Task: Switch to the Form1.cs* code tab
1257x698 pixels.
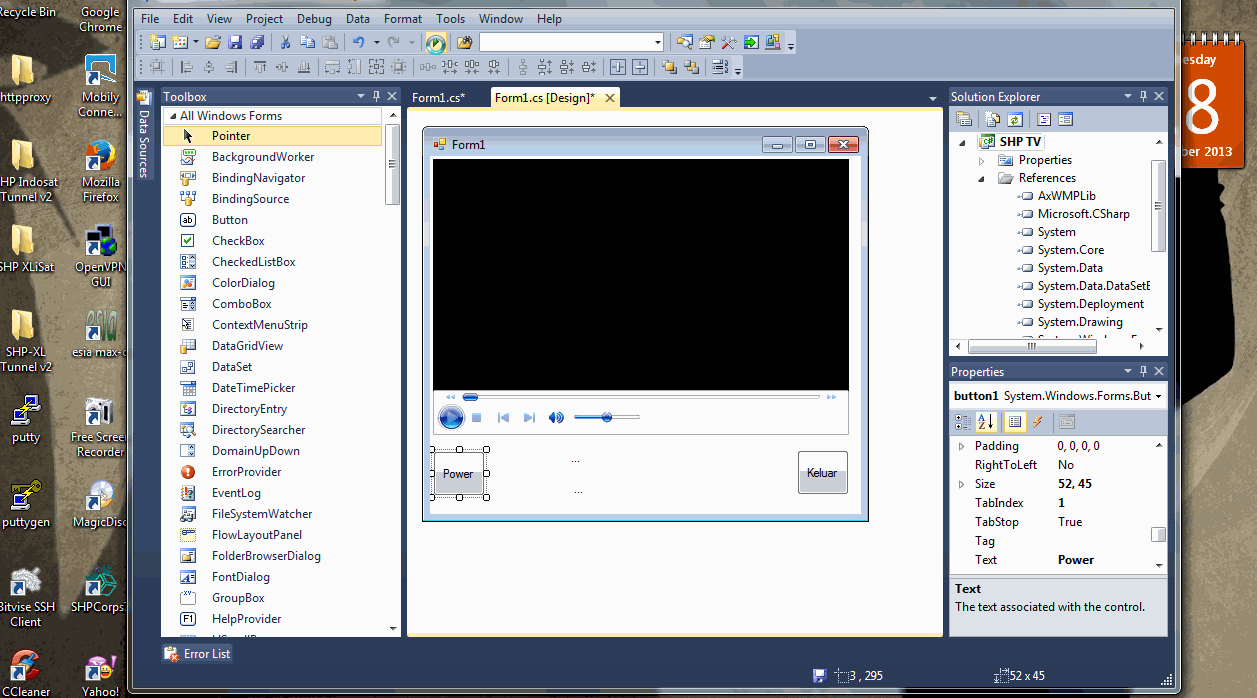Action: 438,98
